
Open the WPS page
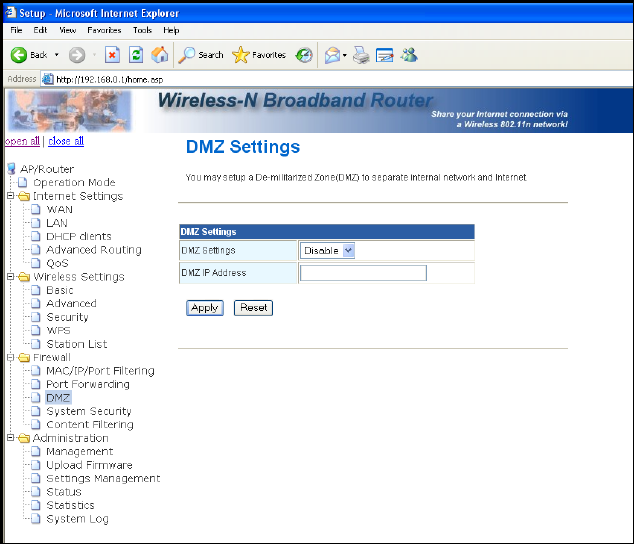tap(58, 330)
